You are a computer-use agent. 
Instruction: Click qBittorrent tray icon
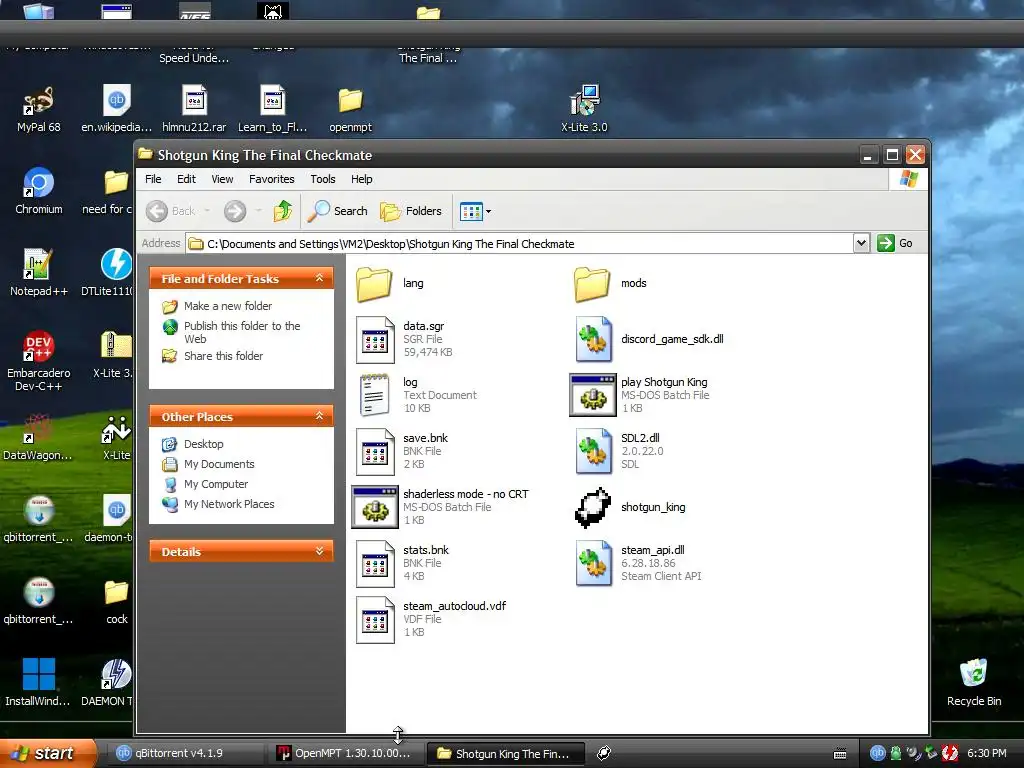click(x=877, y=753)
